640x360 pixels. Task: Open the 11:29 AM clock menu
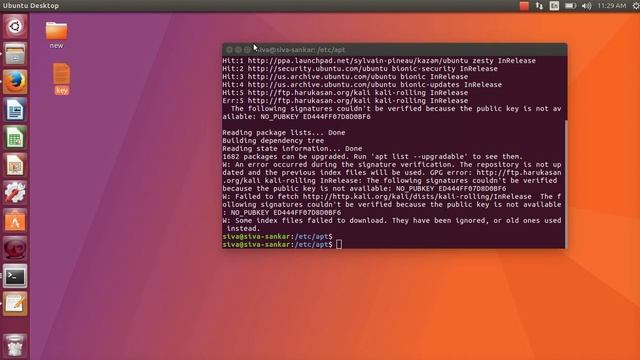[x=611, y=6]
